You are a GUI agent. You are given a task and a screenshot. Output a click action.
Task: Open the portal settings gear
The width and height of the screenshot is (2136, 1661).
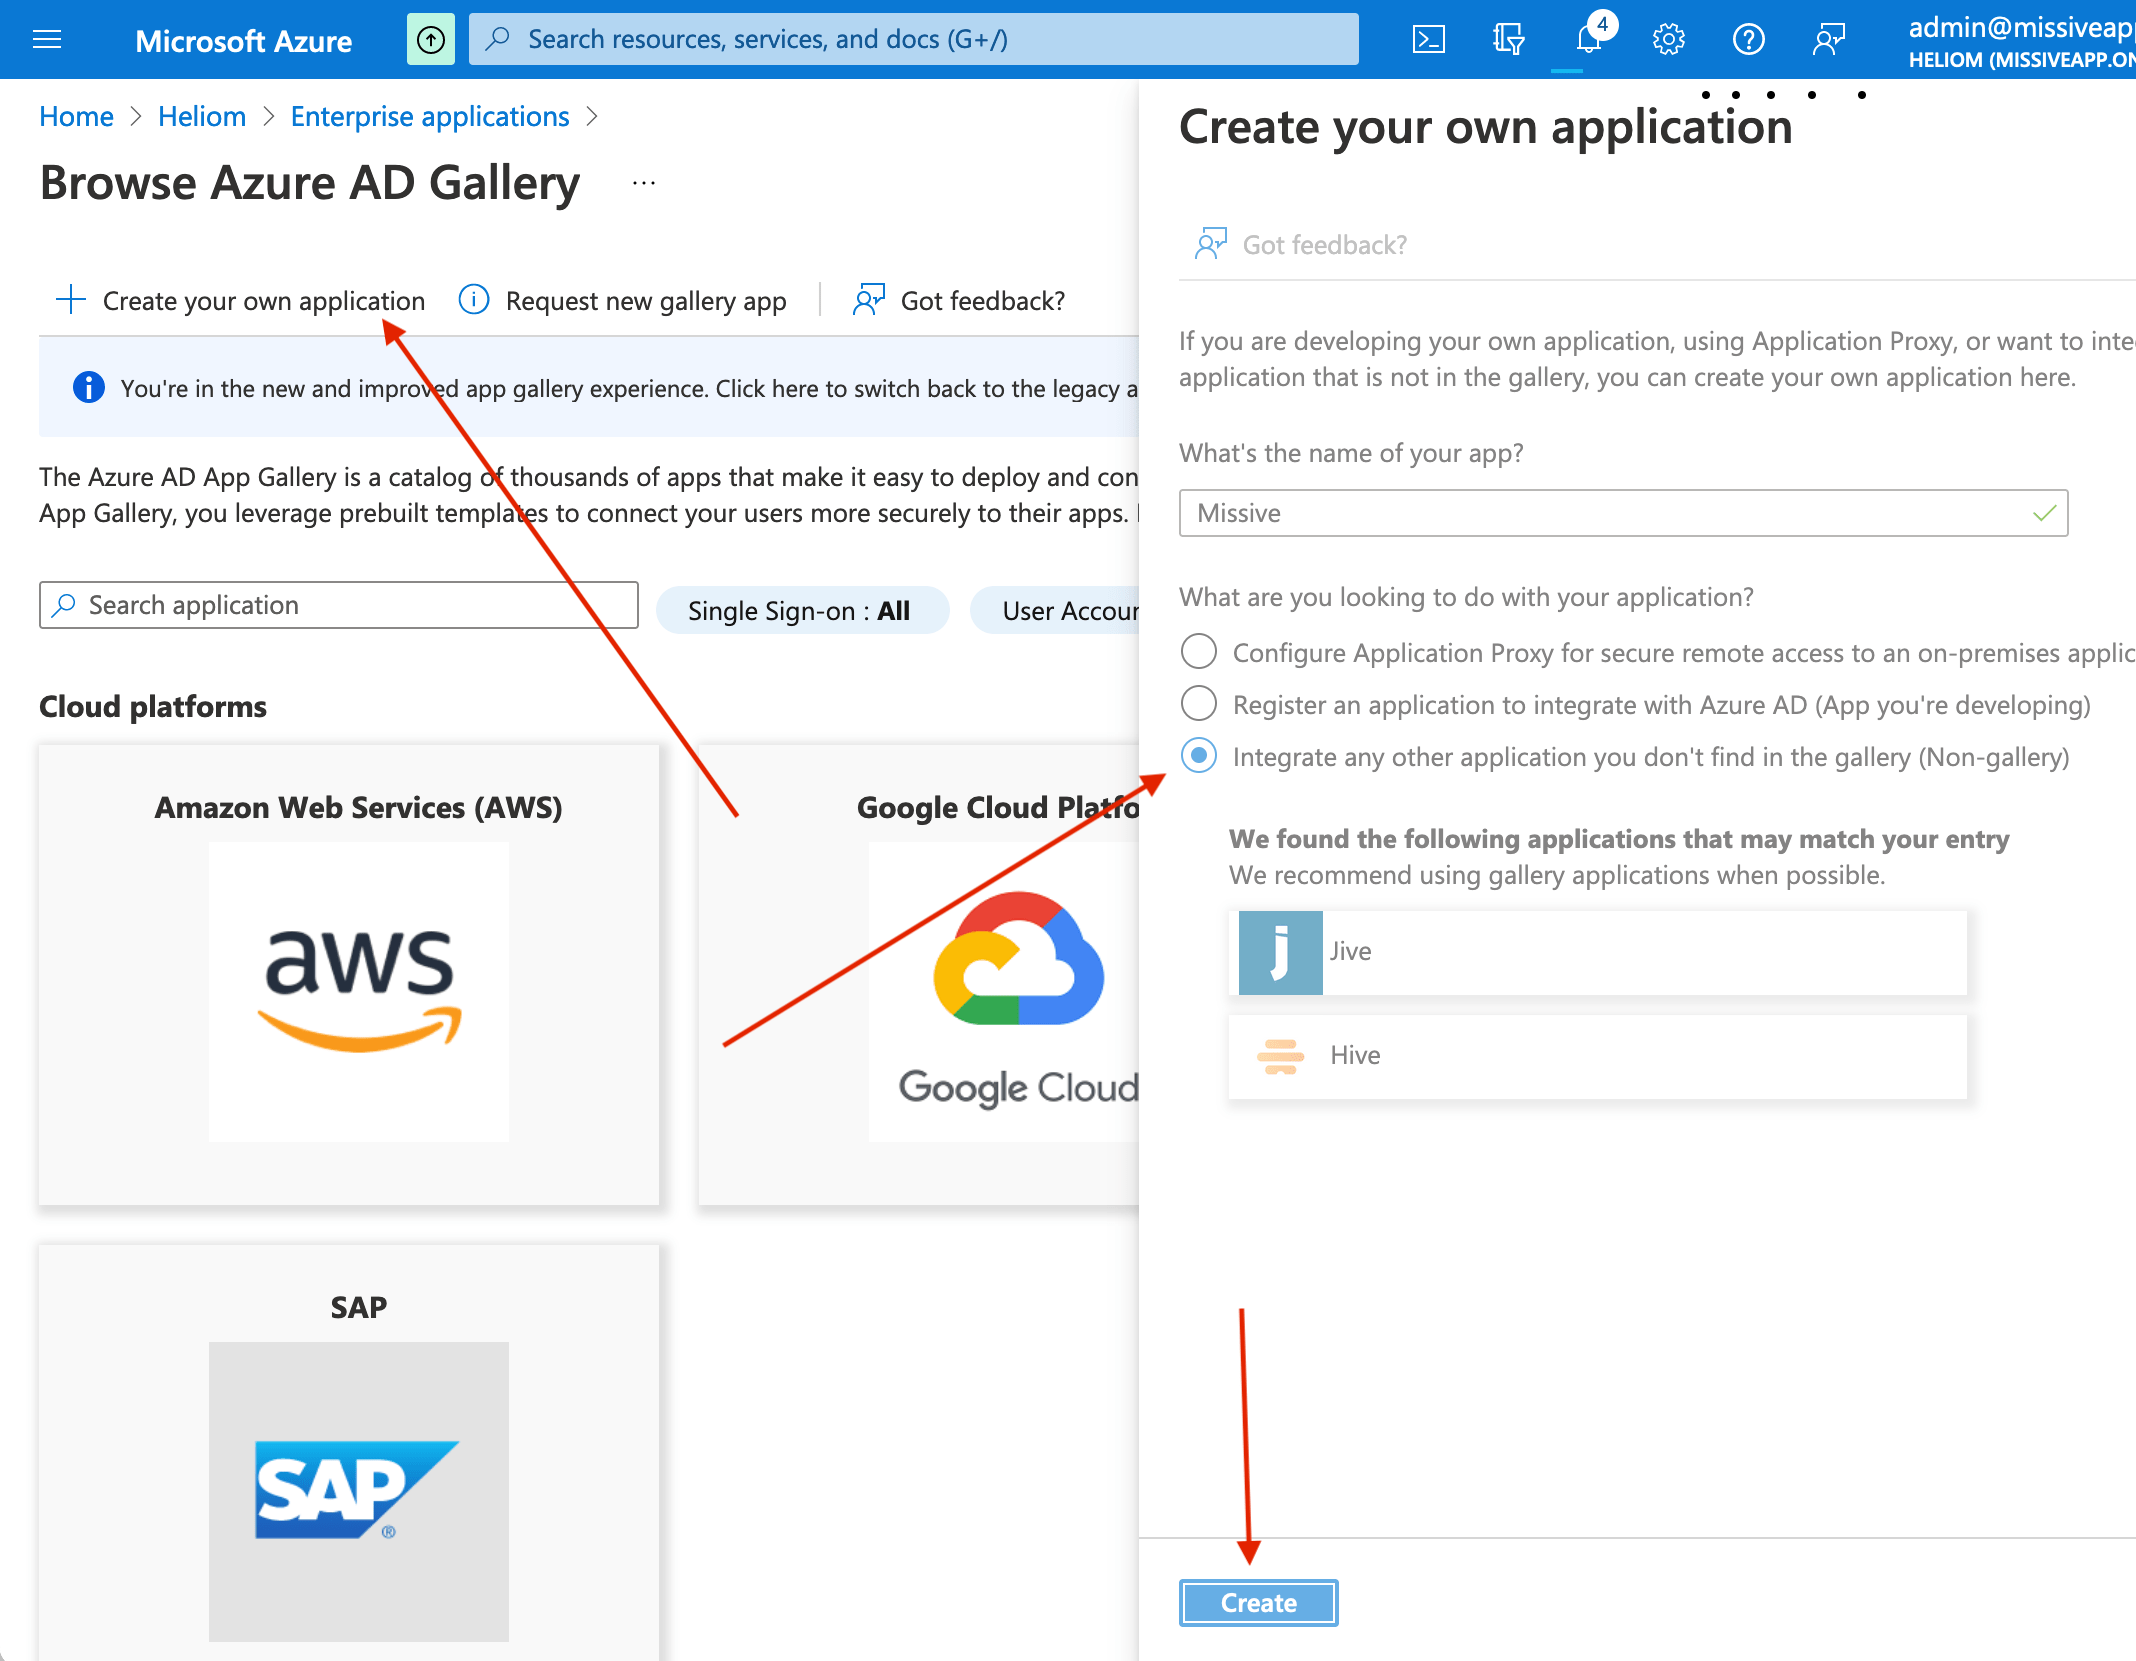coord(1668,40)
